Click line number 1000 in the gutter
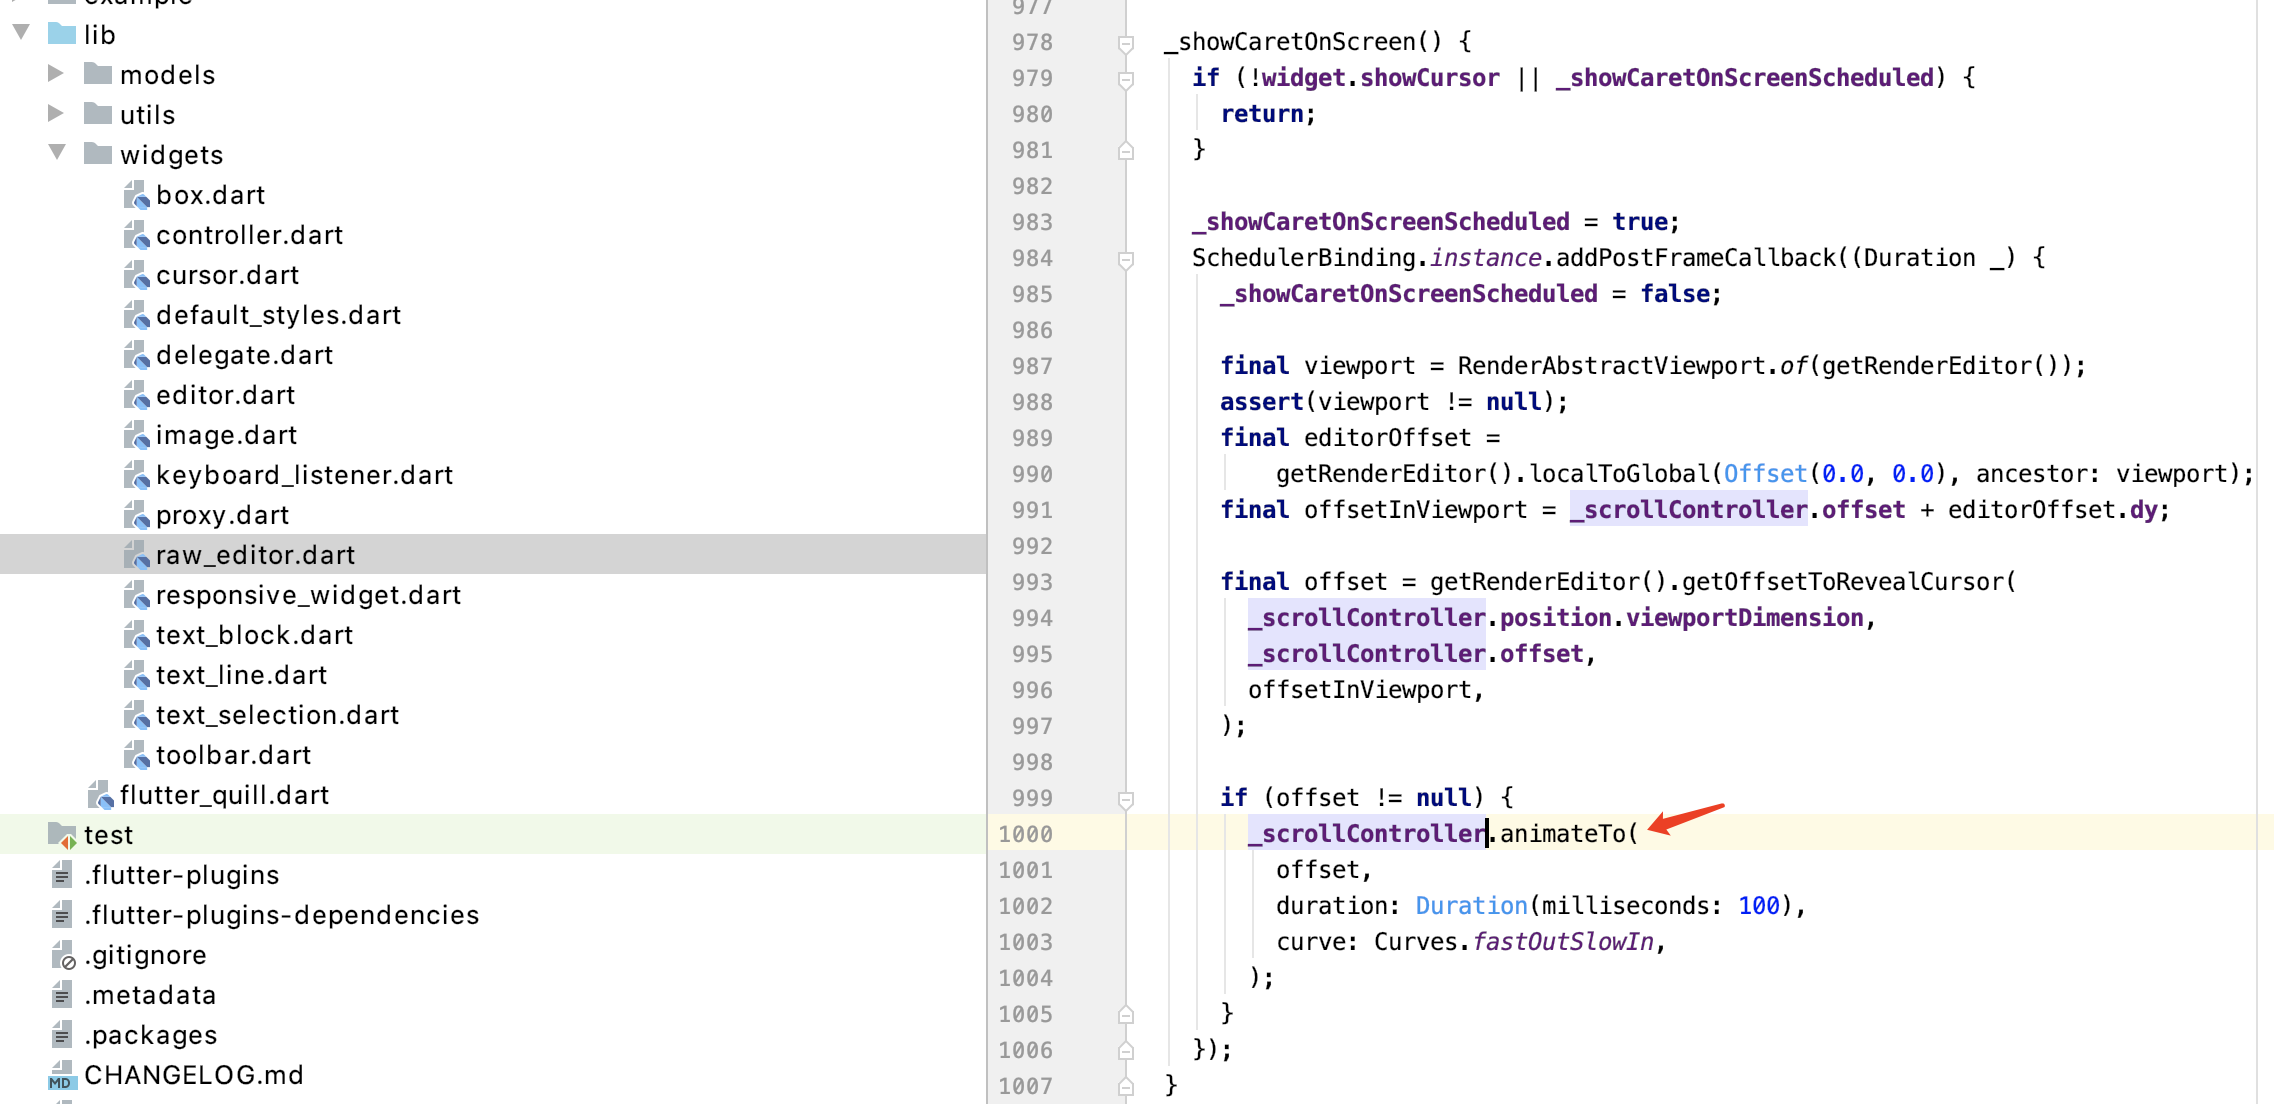This screenshot has height=1104, width=2274. (1026, 833)
